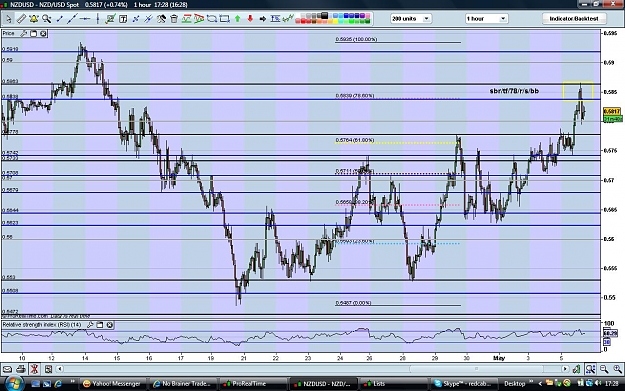Select the black right arrow marker
The image size is (625, 391).
(x=263, y=19)
